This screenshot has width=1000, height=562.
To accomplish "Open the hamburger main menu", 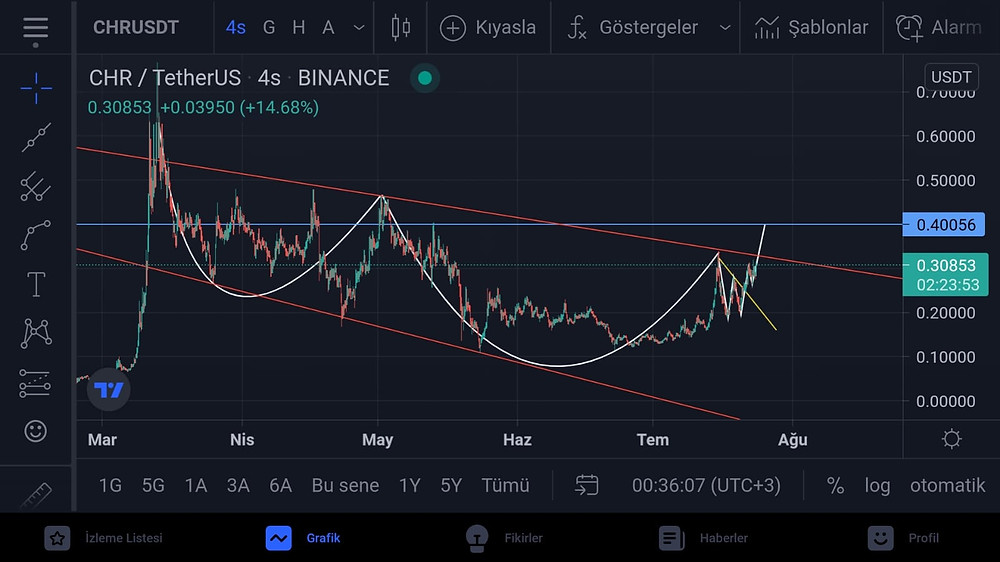I will coord(35,29).
